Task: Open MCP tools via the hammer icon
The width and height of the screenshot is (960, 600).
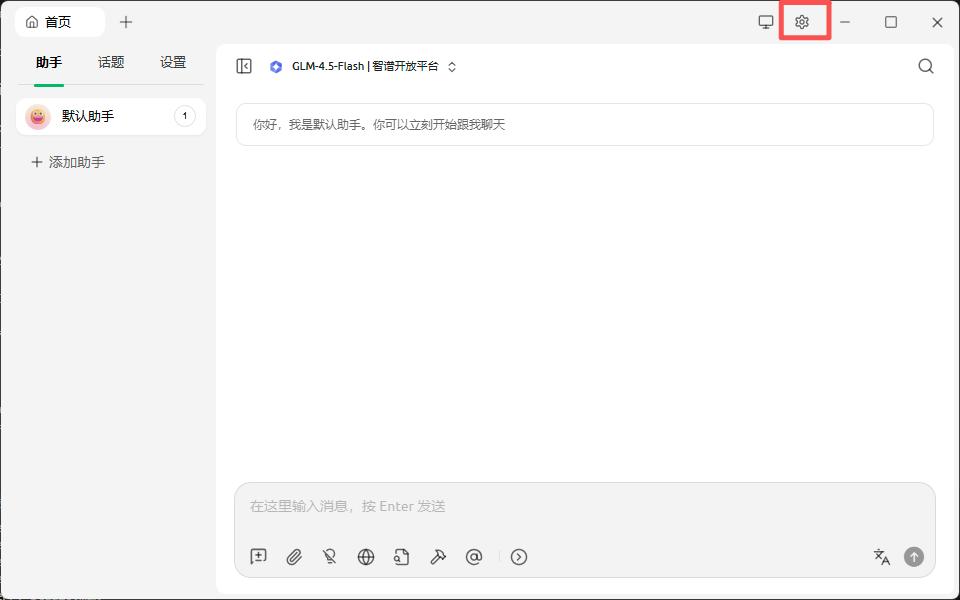Action: click(438, 557)
